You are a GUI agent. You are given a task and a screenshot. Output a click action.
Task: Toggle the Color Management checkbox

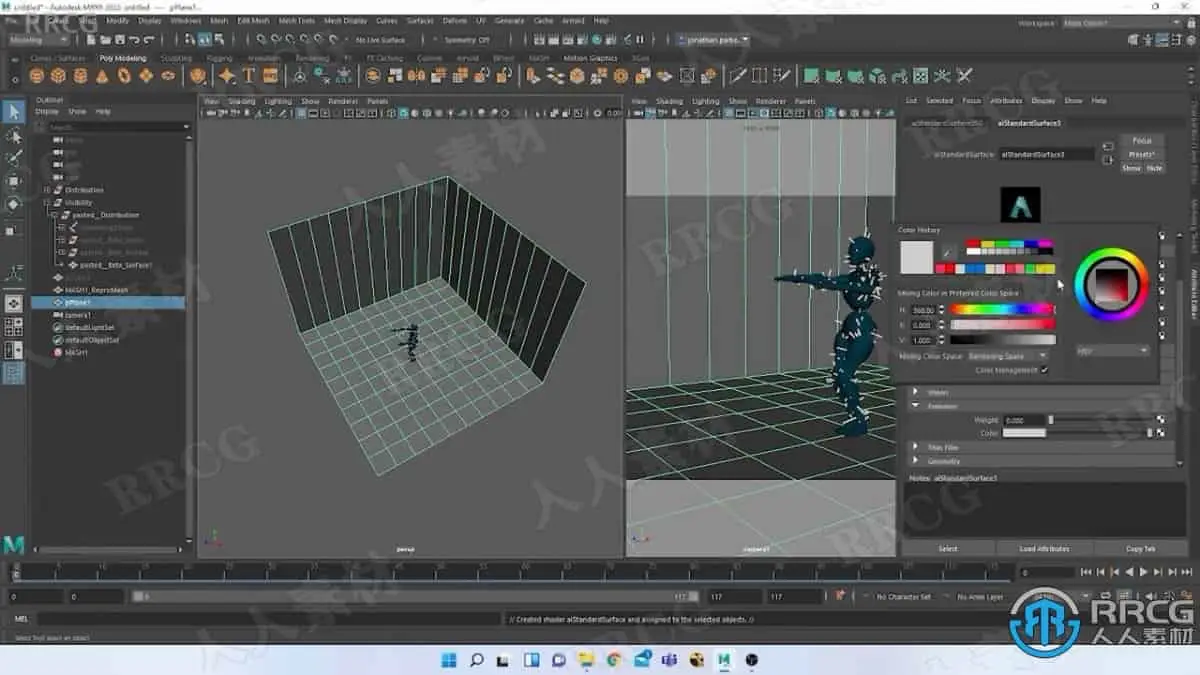[x=1044, y=370]
